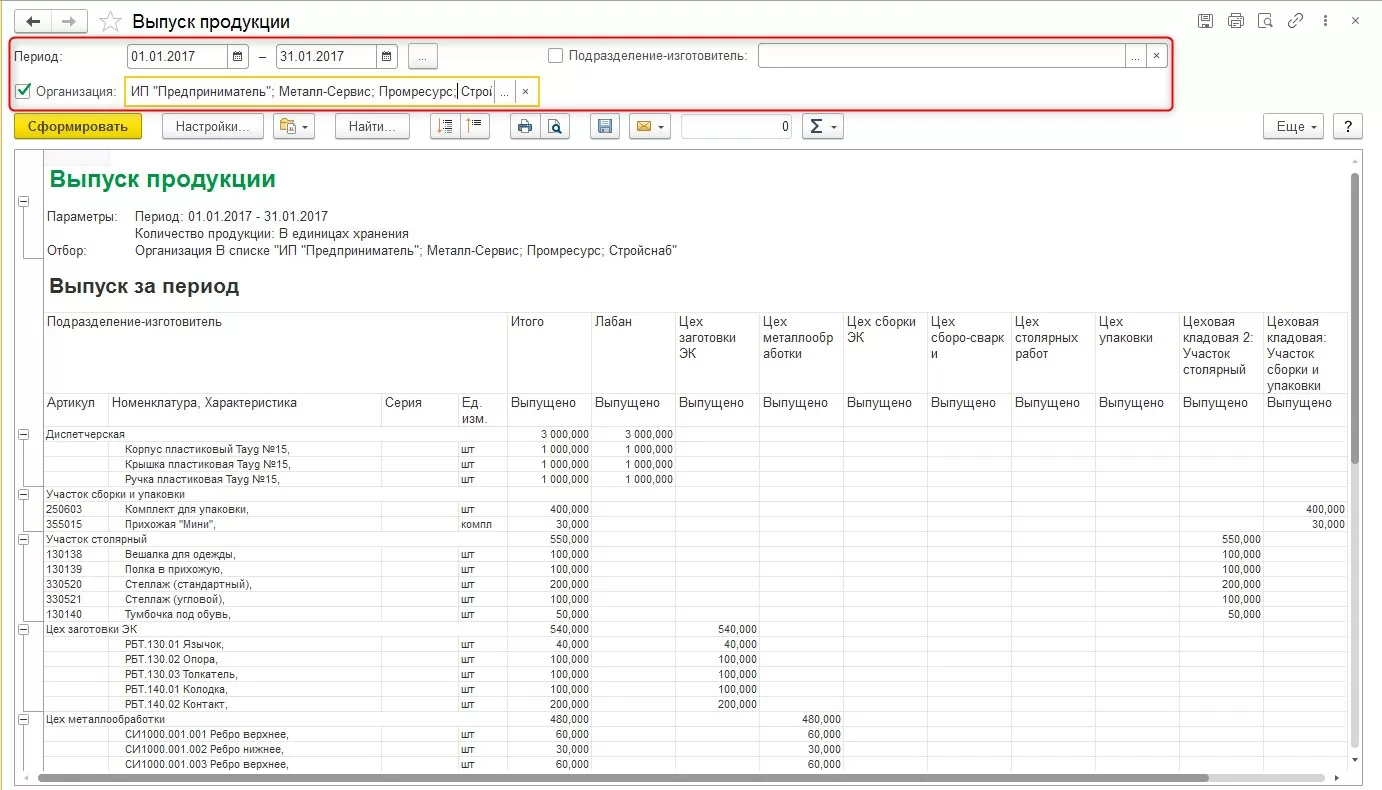Click the collapse all groups icon
Viewport: 1382px width, 790px height.
(x=475, y=127)
